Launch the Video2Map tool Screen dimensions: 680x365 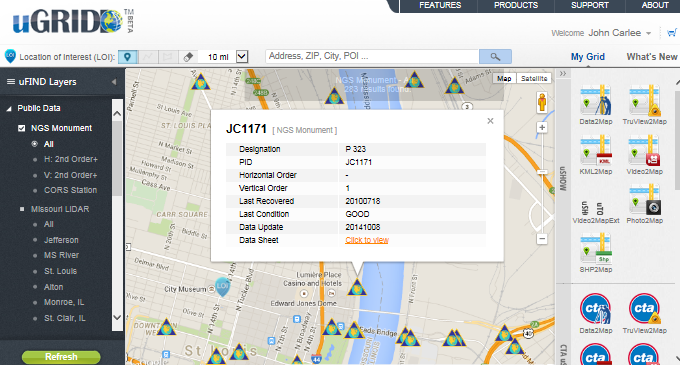644,155
